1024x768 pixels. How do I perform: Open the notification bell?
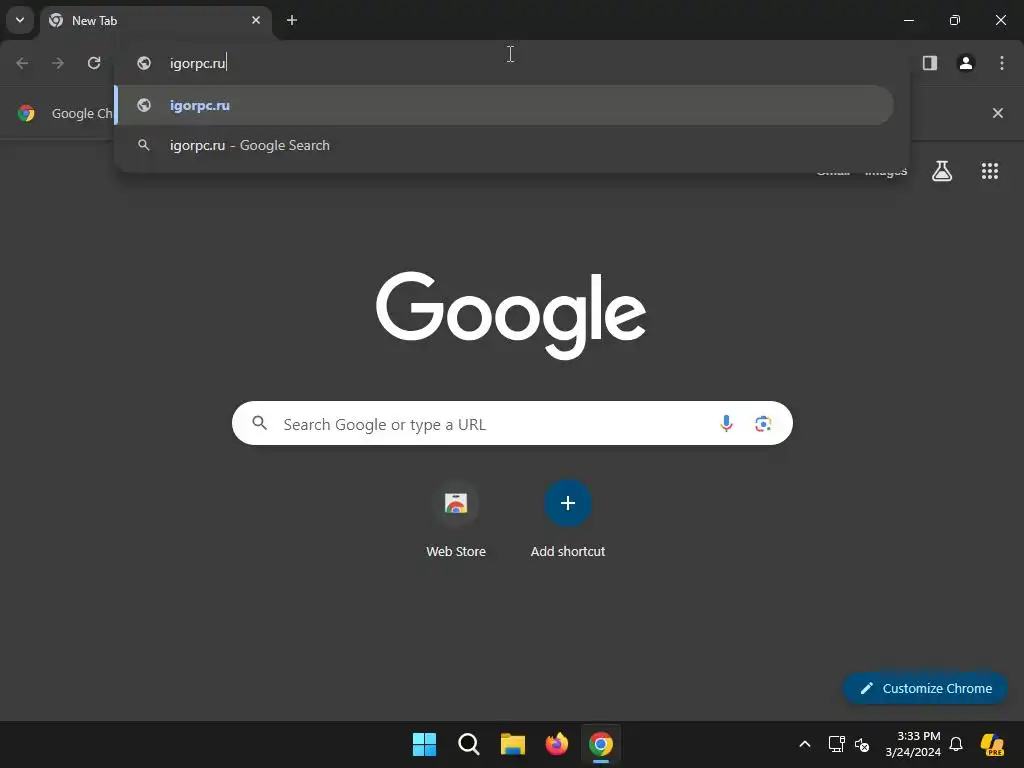click(956, 744)
